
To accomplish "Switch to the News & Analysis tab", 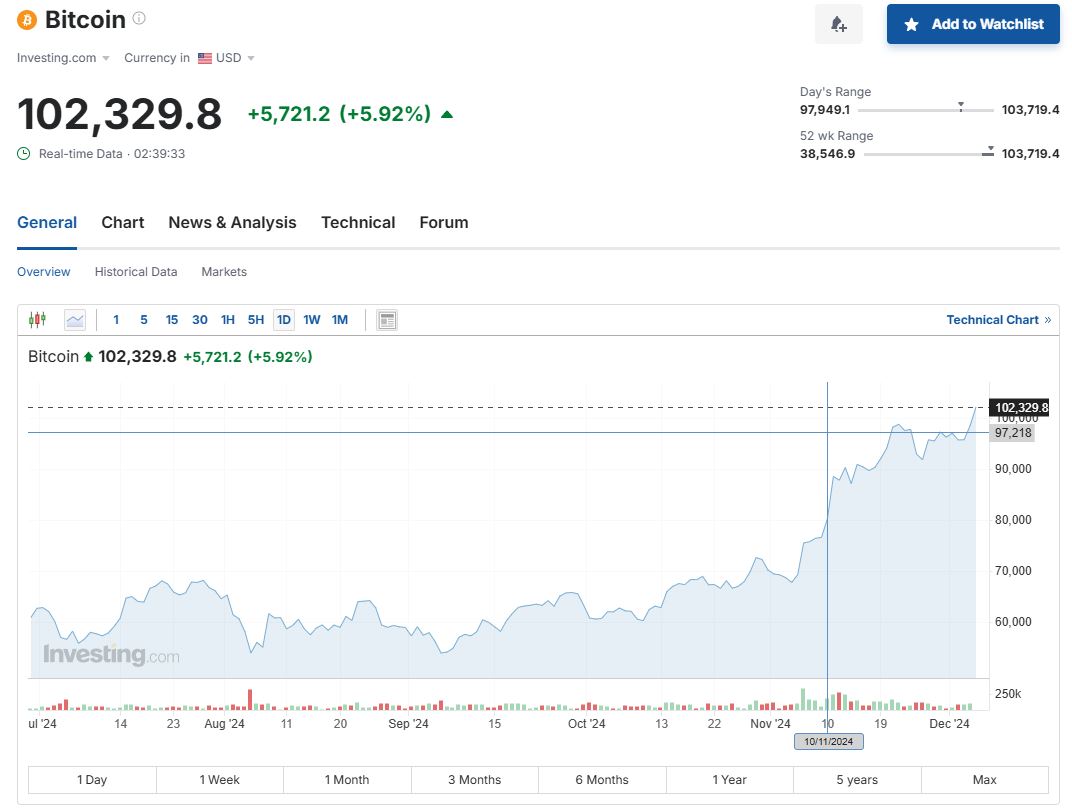I will click(232, 223).
